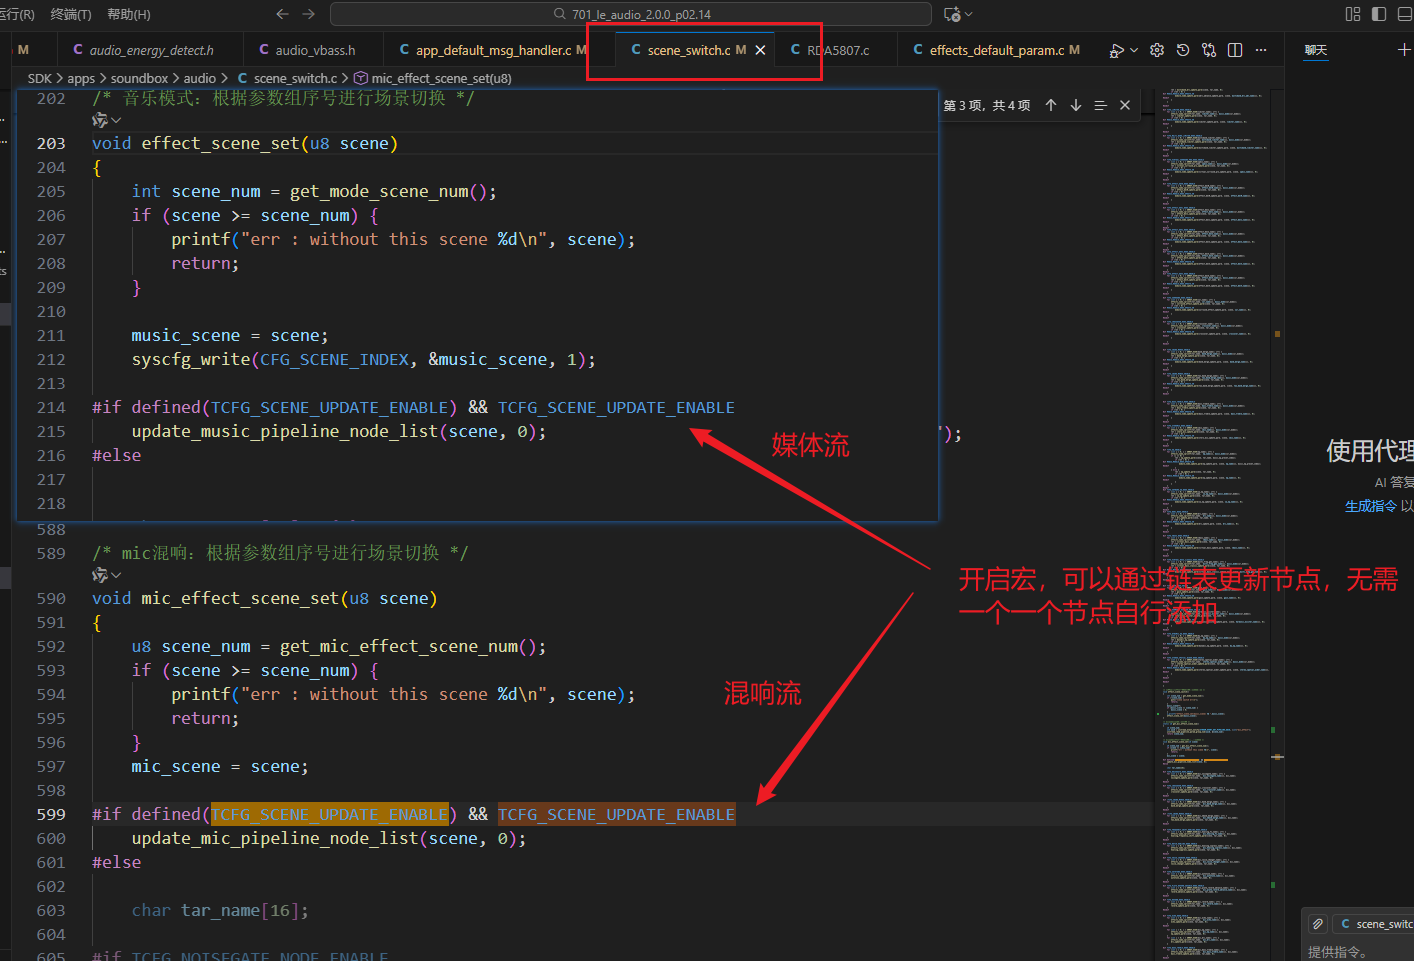Image resolution: width=1414 pixels, height=961 pixels.
Task: Jump to previous find match arrow
Action: [x=1051, y=105]
